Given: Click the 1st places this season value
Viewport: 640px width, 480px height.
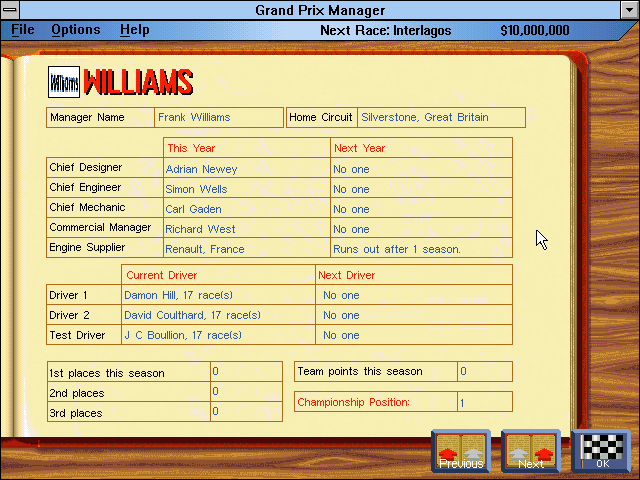Looking at the screenshot, I should [216, 371].
